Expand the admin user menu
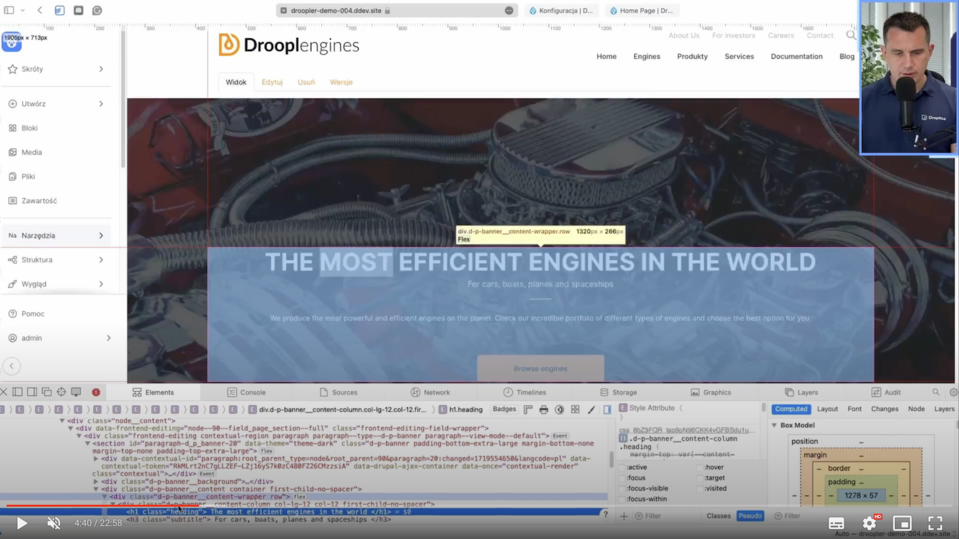 59,338
